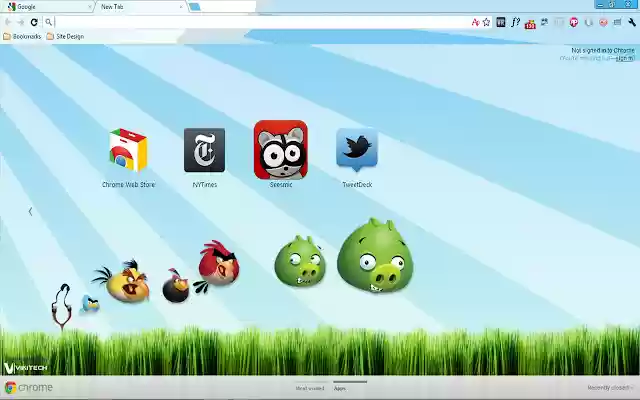Open the Chrome Web Store app
The image size is (640, 400).
(128, 150)
